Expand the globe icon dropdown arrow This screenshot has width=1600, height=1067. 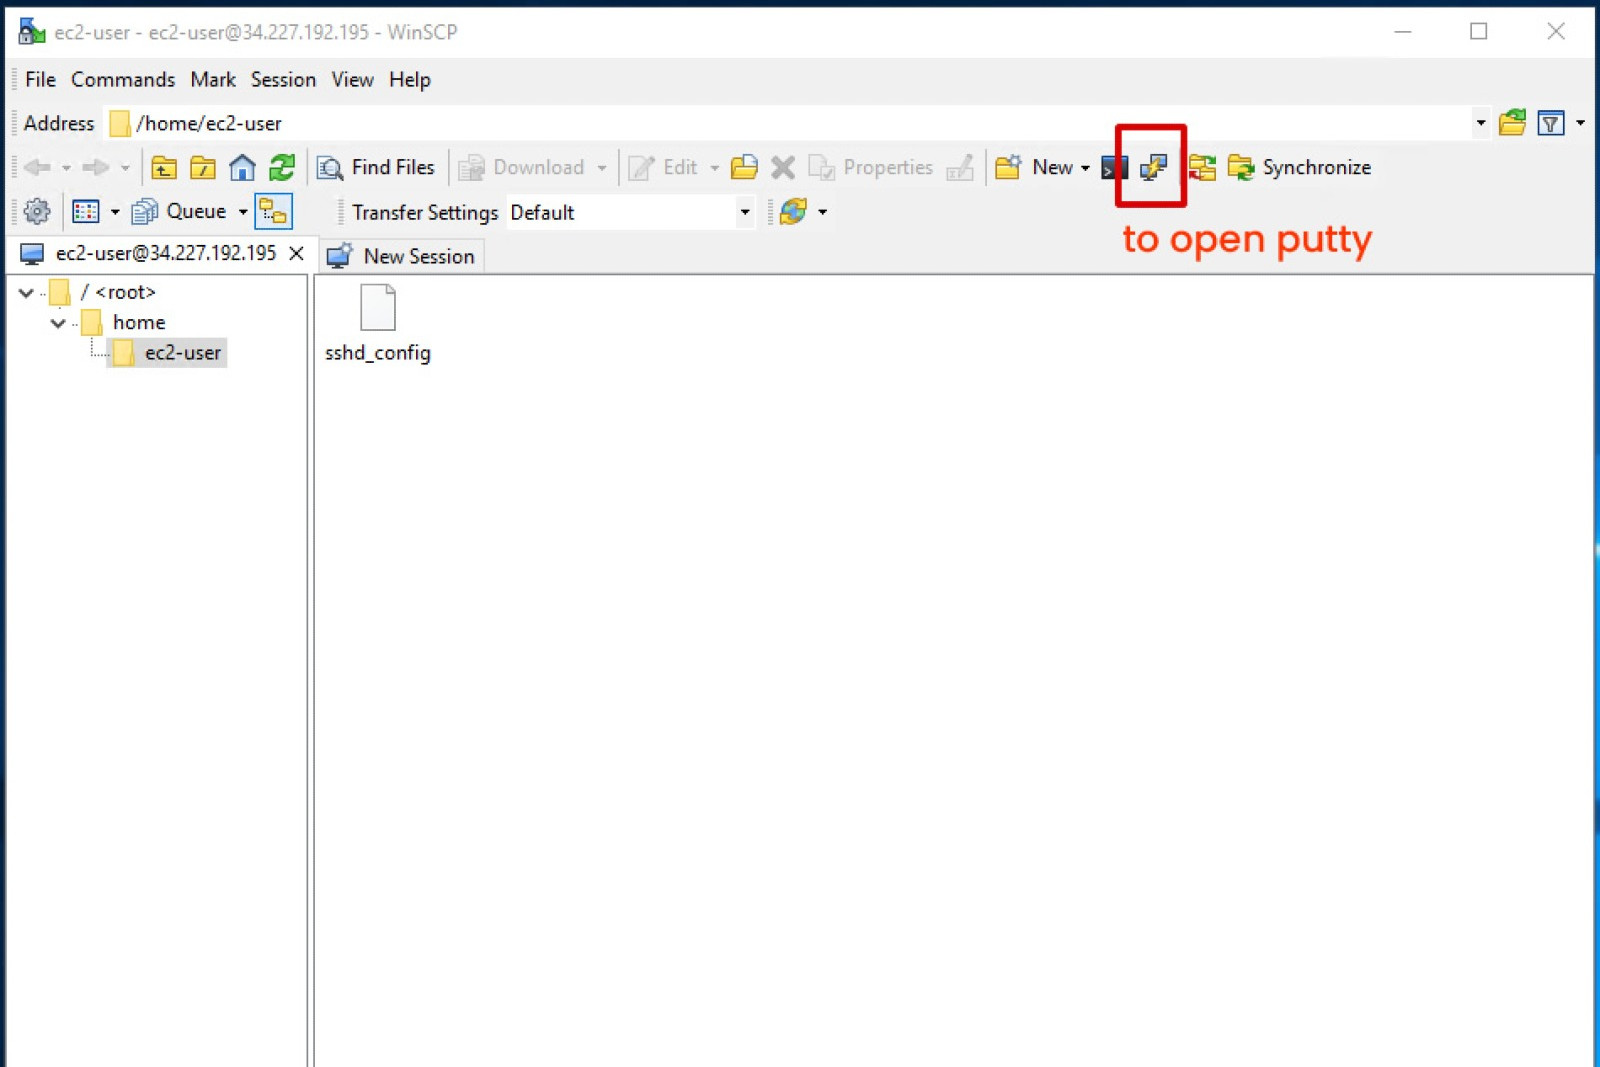(823, 212)
